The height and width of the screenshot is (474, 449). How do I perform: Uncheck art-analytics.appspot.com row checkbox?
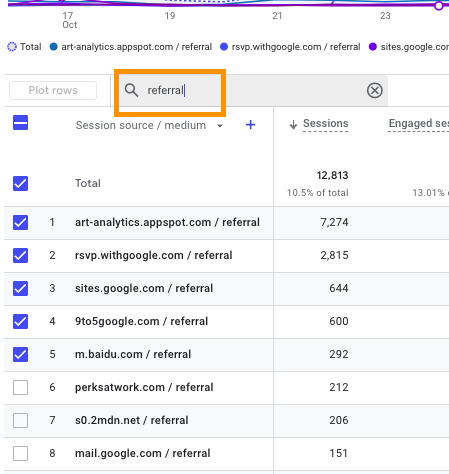(x=20, y=222)
